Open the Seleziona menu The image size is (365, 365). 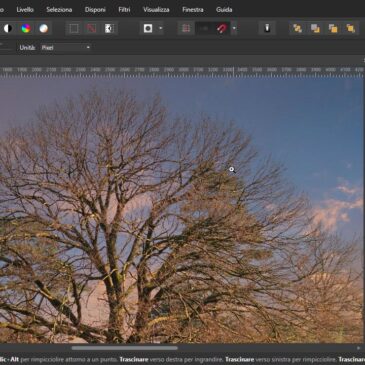click(59, 10)
